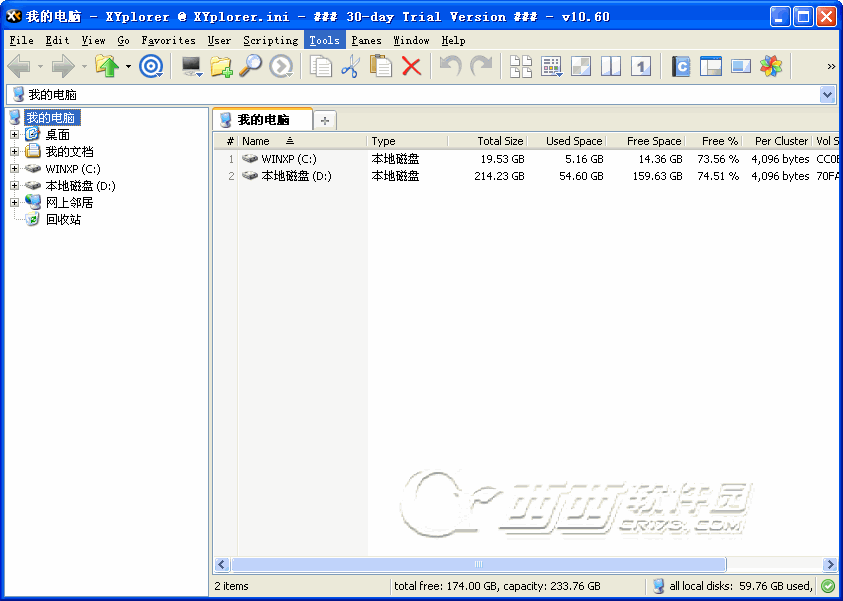Open Find Files magnifier icon
The width and height of the screenshot is (843, 601).
(x=251, y=67)
